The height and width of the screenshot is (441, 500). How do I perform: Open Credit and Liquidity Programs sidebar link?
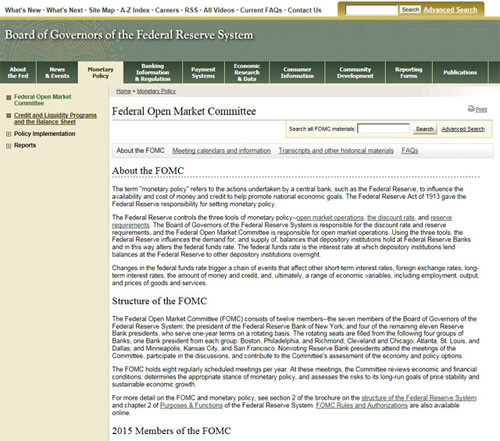pos(55,118)
